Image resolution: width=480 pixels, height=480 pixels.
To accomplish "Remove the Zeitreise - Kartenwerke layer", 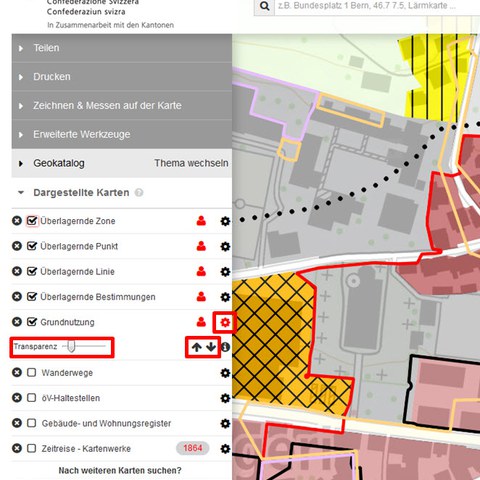I will (17, 448).
